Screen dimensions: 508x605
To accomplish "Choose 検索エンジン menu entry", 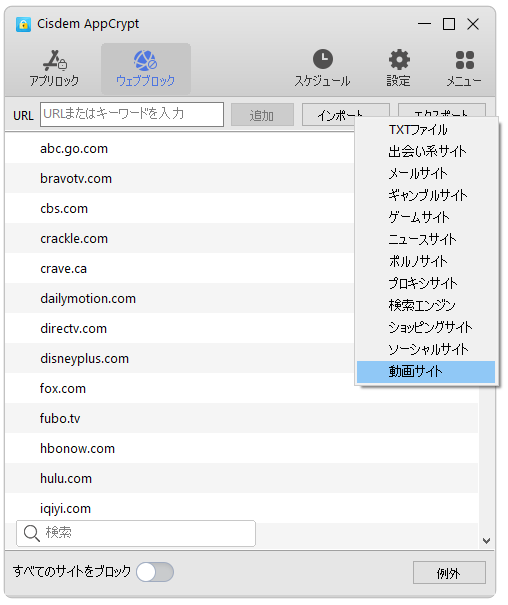I will (x=426, y=305).
